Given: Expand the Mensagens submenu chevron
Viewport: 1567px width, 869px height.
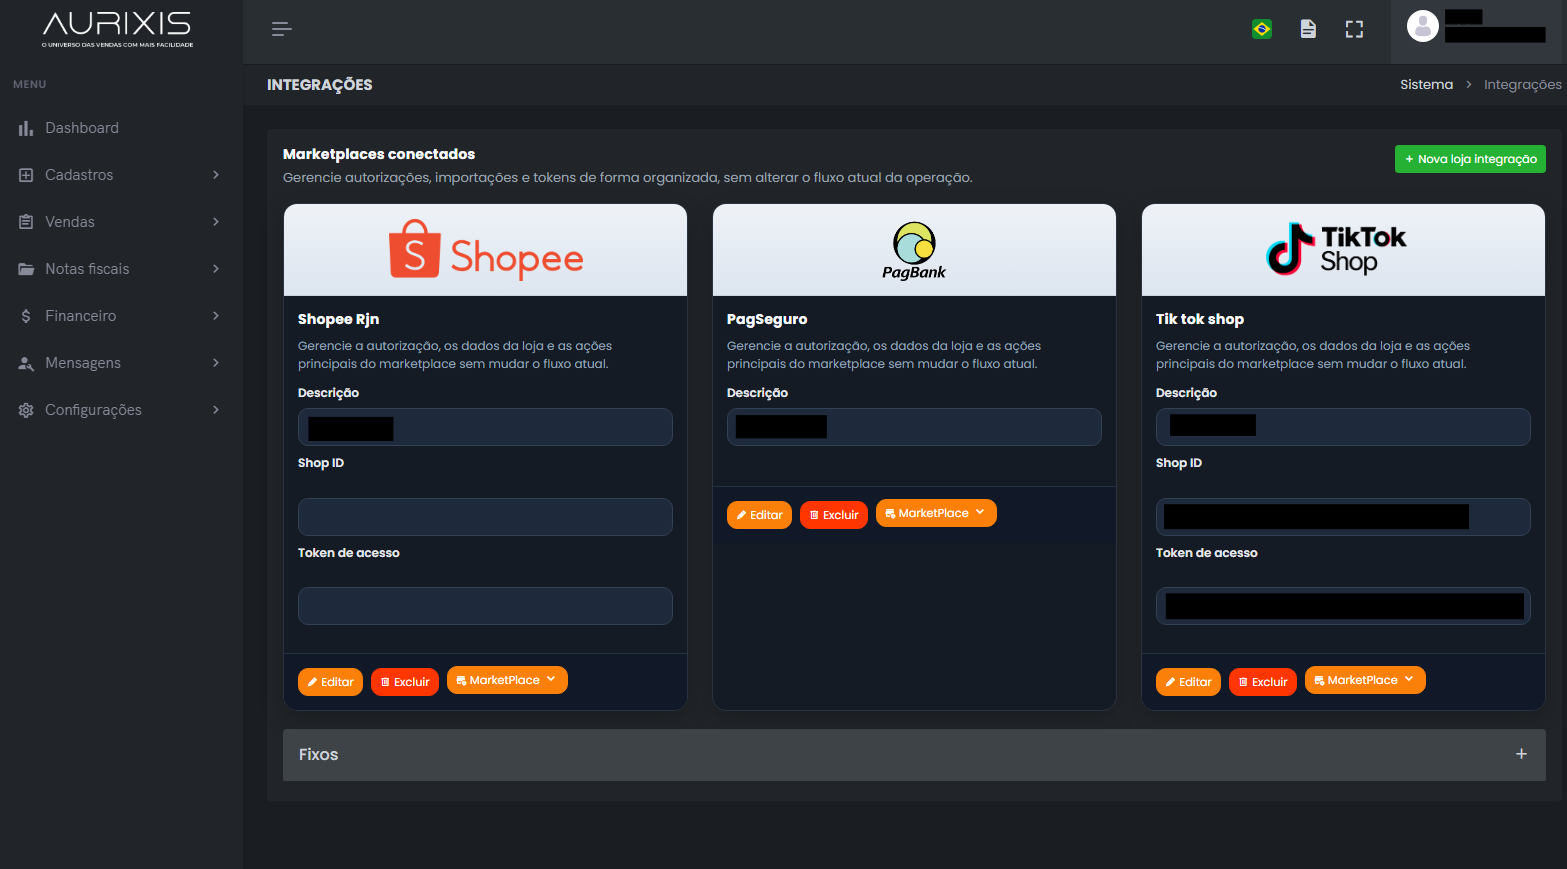Looking at the screenshot, I should click(216, 363).
